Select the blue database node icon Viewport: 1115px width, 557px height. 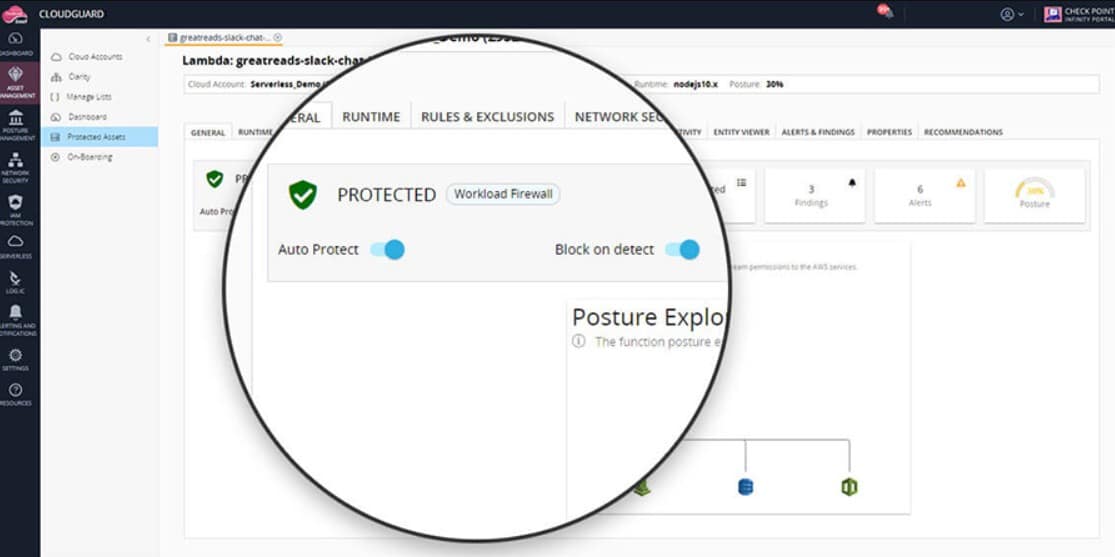(745, 487)
